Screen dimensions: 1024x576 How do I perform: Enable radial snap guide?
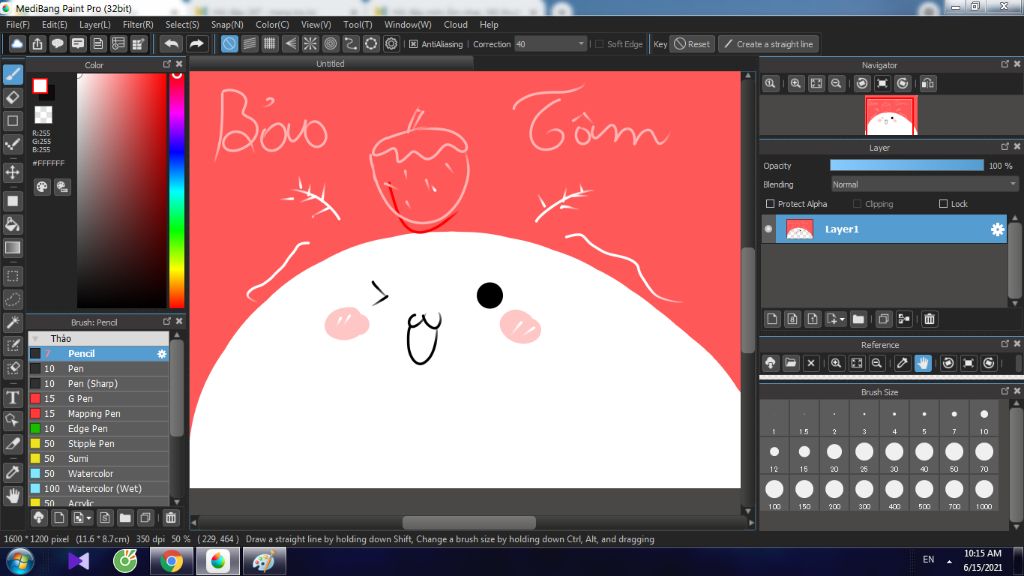click(310, 44)
